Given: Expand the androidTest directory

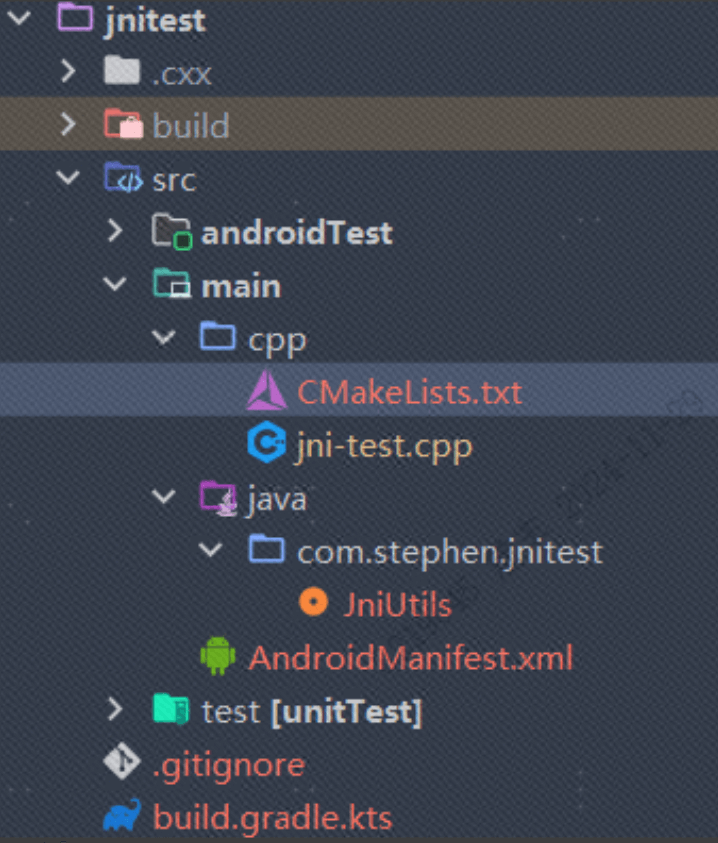Looking at the screenshot, I should (115, 233).
